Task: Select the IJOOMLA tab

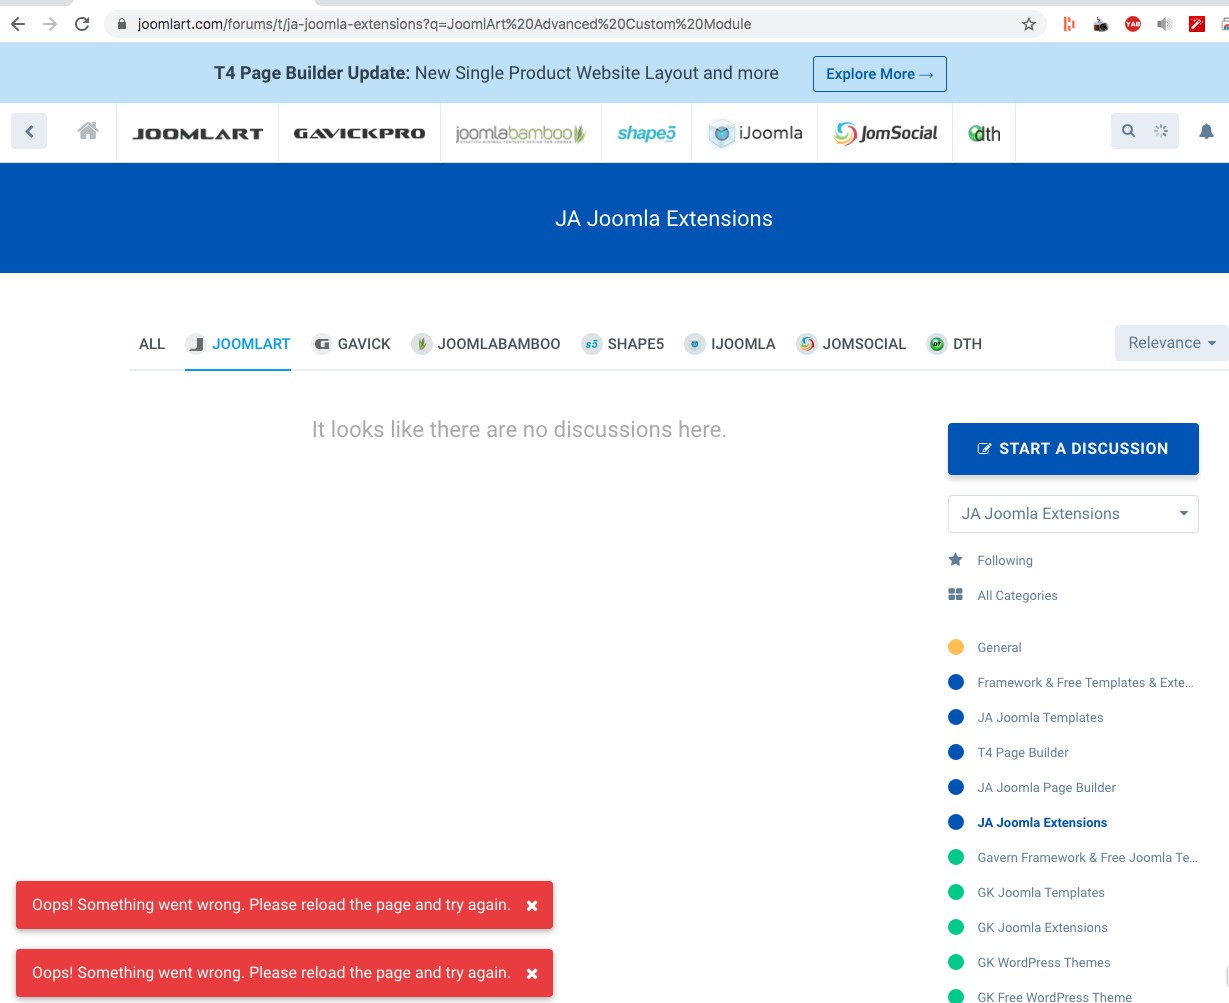Action: (x=730, y=344)
